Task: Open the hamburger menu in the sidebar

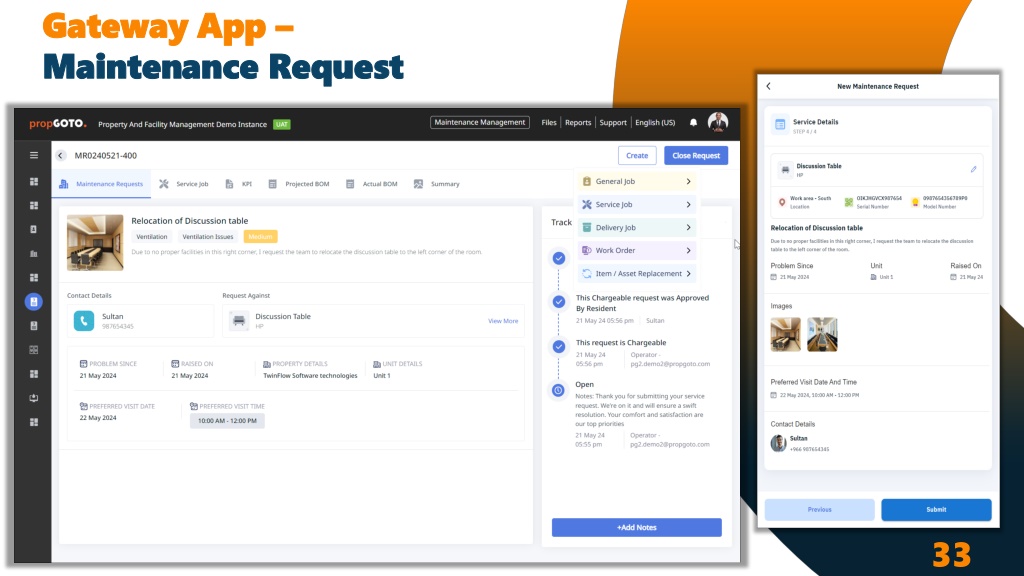Action: 34,155
